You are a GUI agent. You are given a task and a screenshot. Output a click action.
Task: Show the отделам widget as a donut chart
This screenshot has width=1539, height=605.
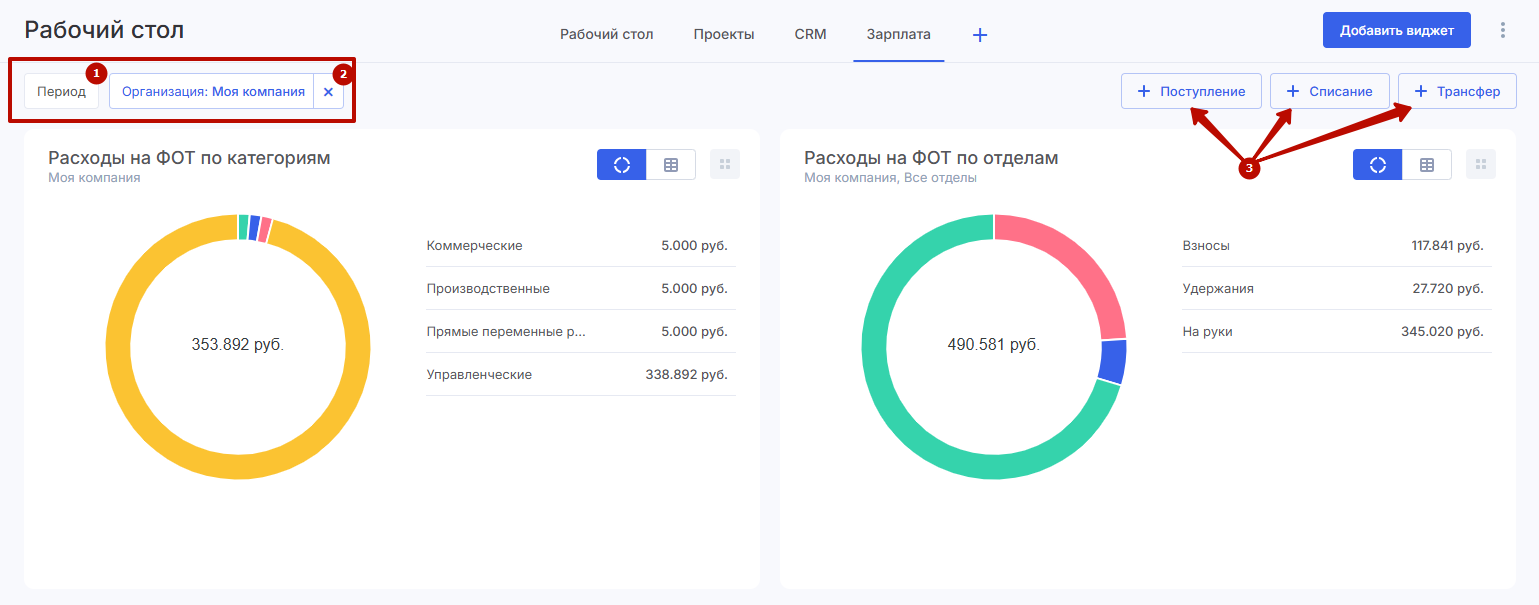1378,165
